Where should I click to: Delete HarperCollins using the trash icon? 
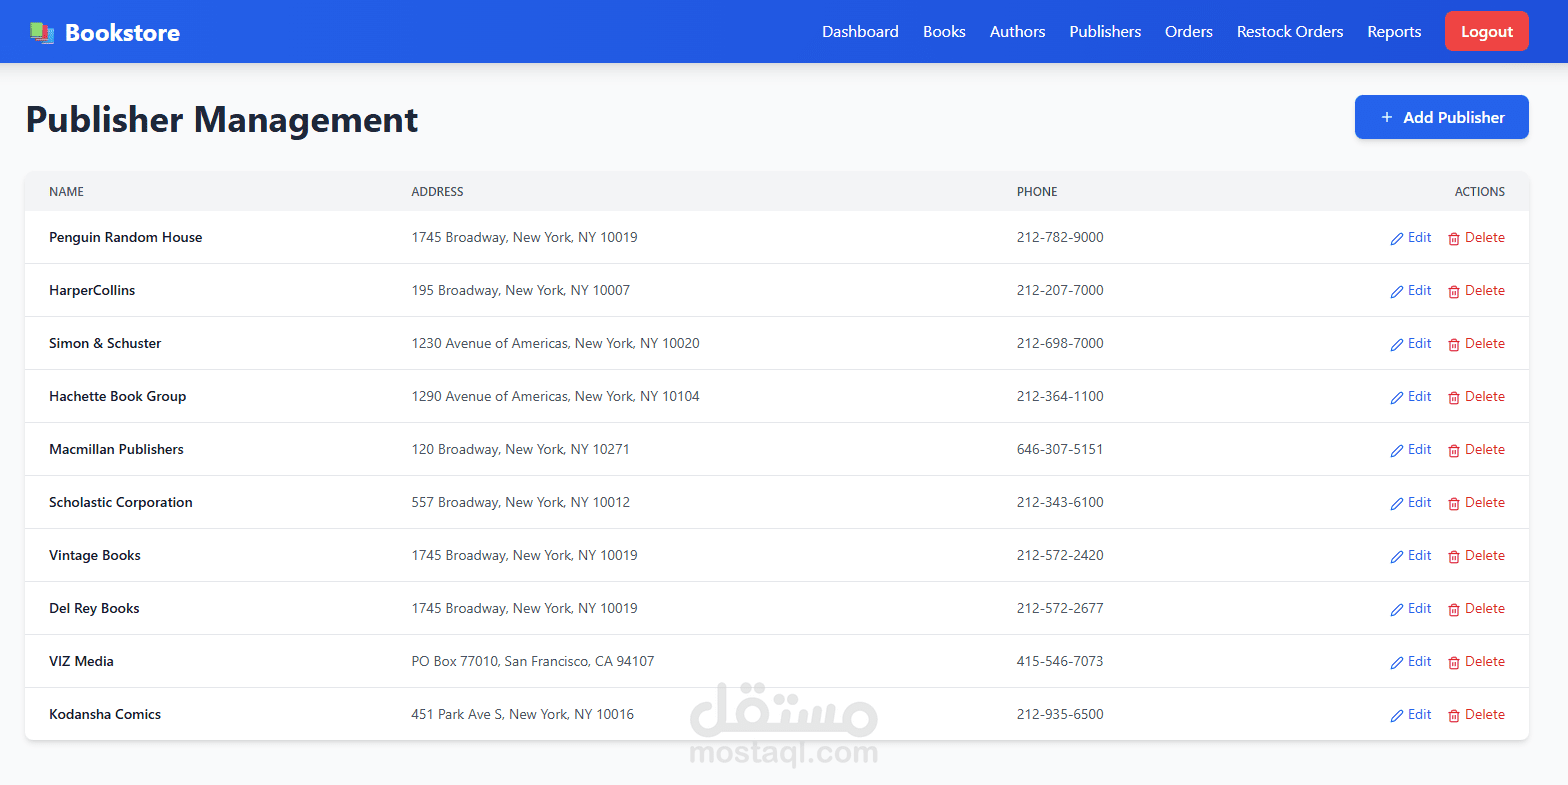pyautogui.click(x=1454, y=292)
